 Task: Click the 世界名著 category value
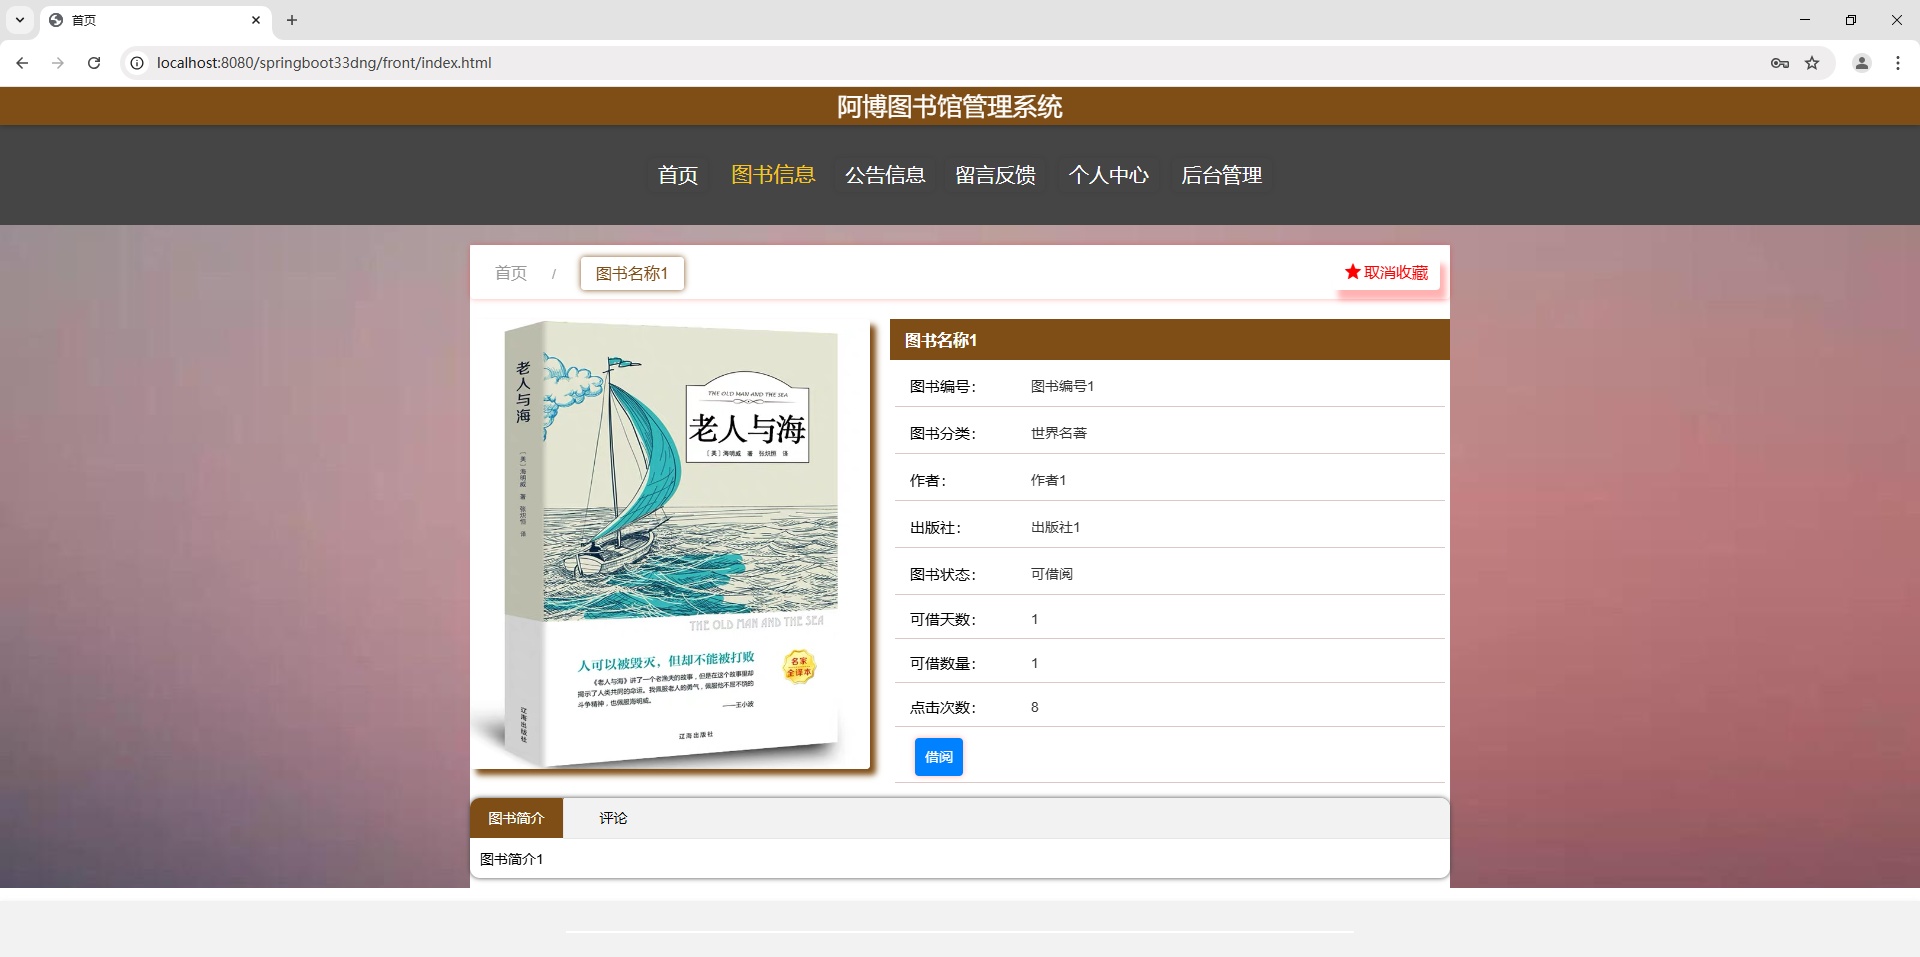point(1059,433)
